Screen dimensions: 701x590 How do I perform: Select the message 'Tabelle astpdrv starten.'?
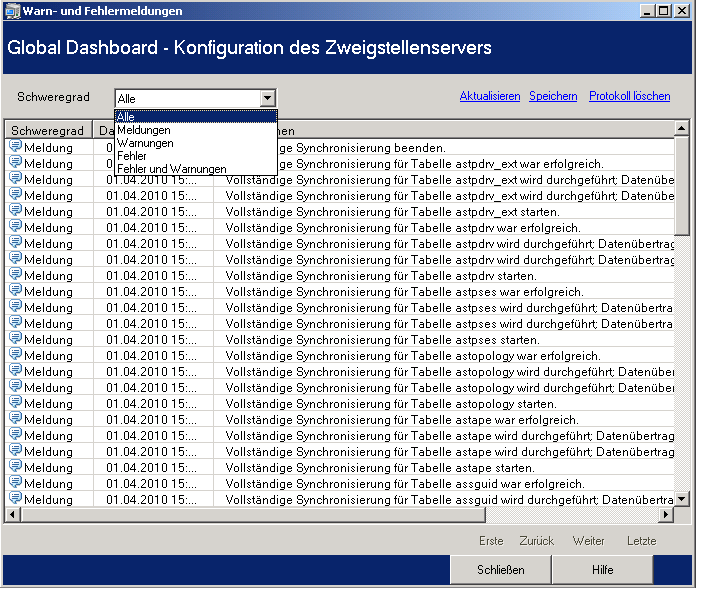coord(381,275)
